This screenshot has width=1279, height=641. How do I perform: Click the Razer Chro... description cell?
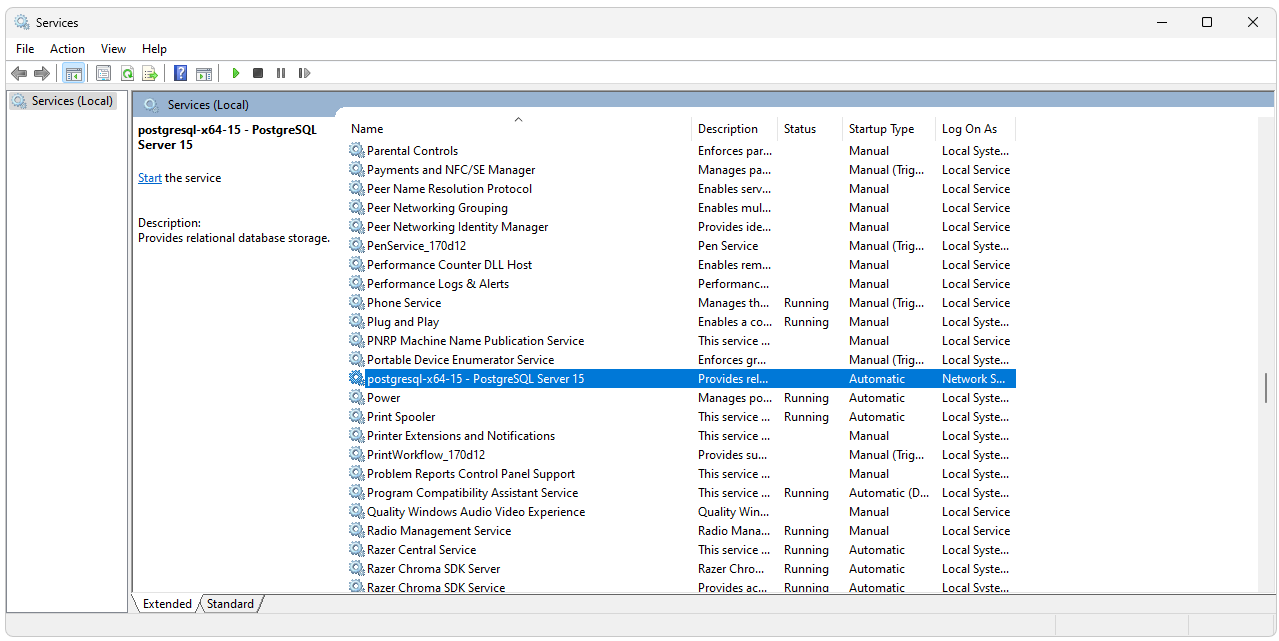point(732,569)
